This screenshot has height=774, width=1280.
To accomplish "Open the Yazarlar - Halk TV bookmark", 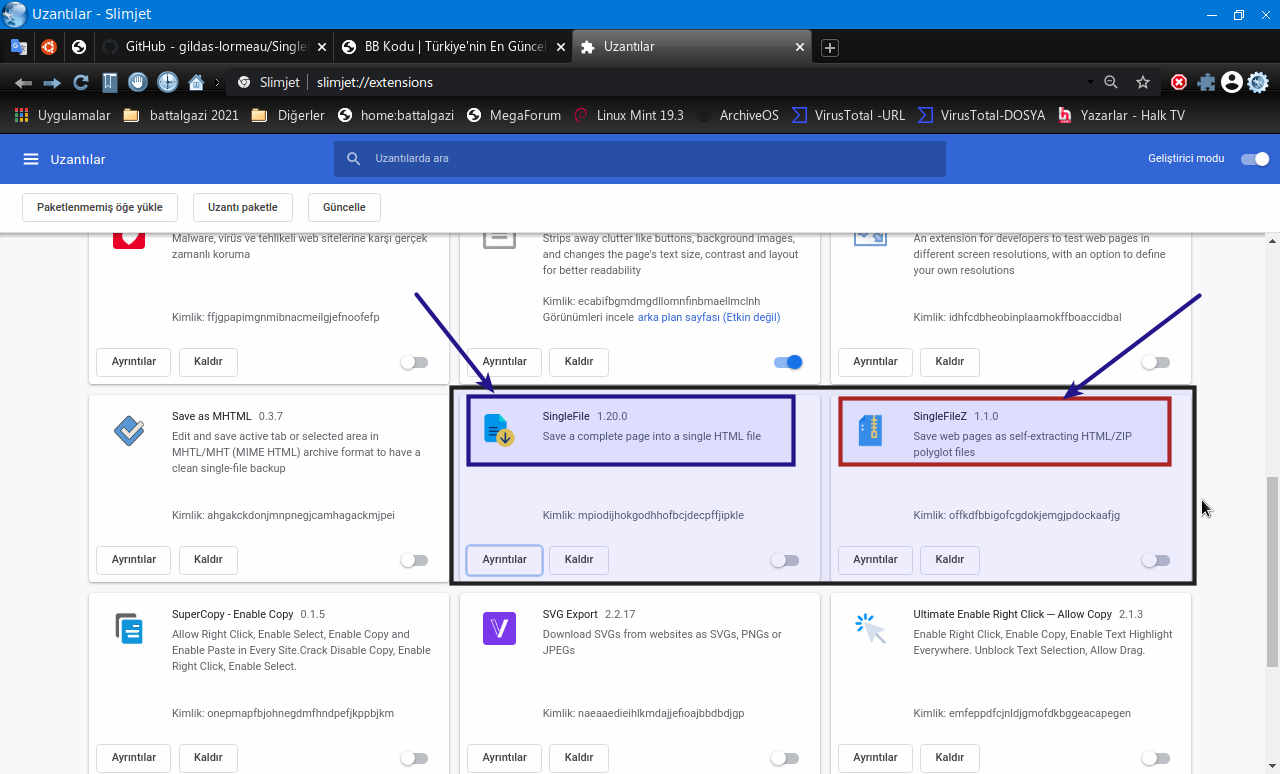I will pyautogui.click(x=1121, y=115).
